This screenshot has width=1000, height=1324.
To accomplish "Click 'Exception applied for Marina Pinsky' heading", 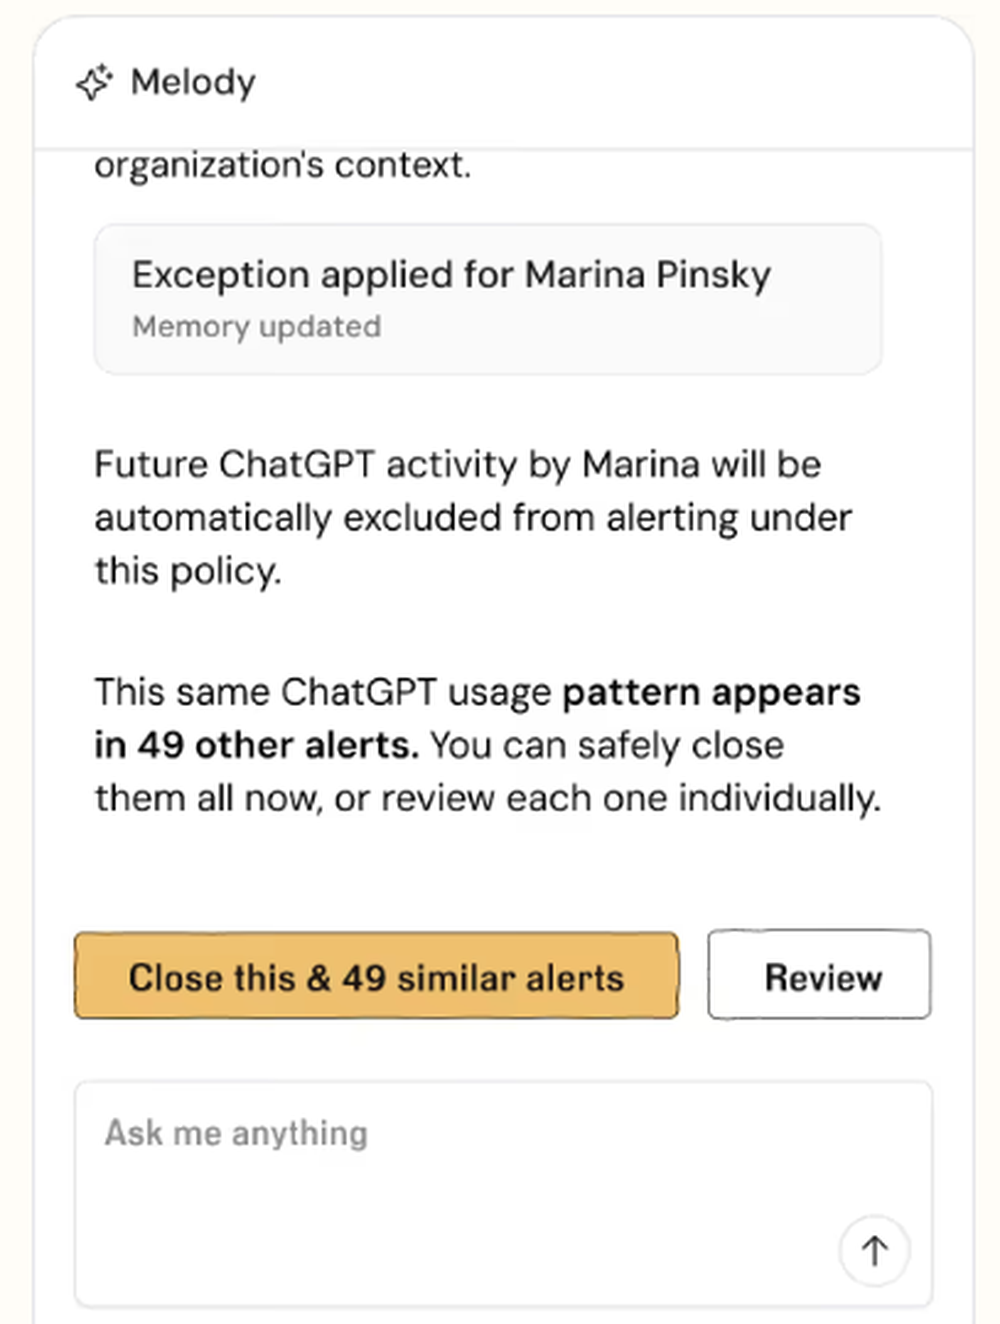I will click(451, 275).
